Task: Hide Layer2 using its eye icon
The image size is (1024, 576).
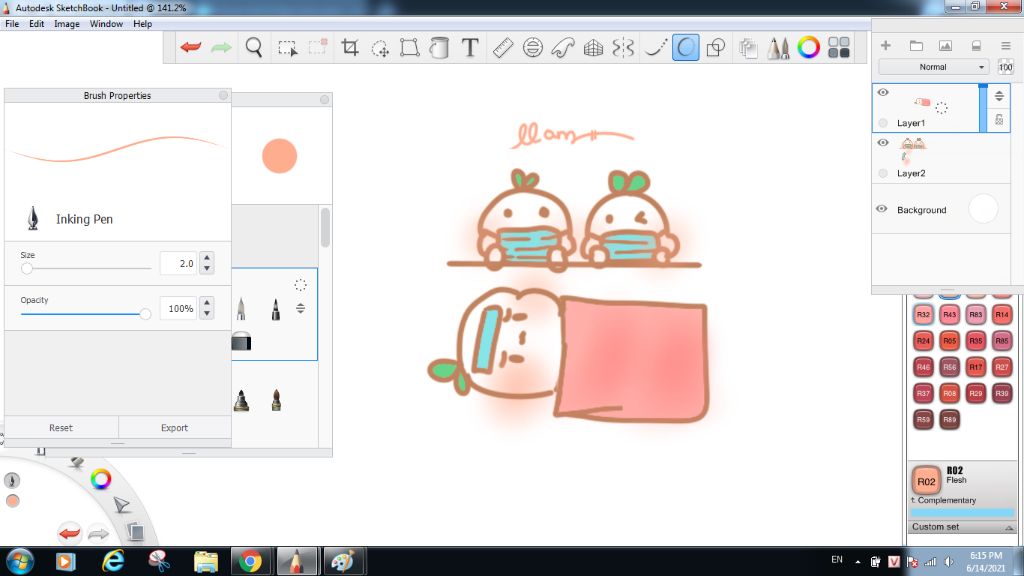Action: tap(883, 142)
